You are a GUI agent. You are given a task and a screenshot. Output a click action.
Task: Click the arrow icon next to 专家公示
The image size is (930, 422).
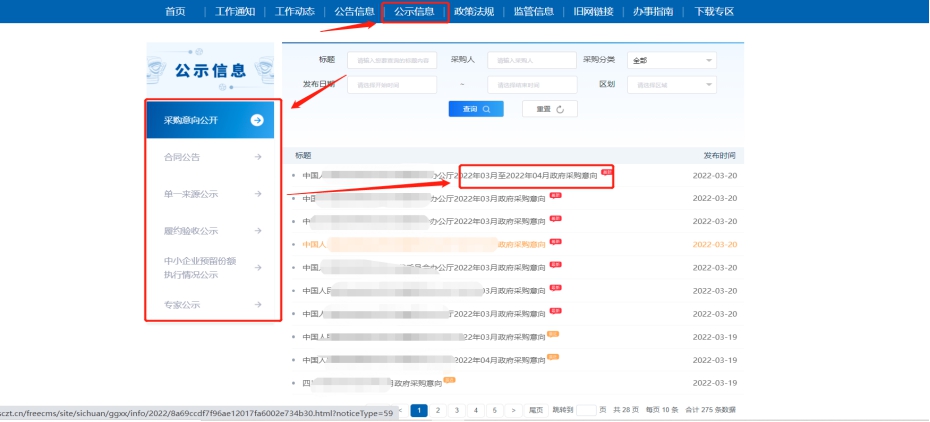258,305
